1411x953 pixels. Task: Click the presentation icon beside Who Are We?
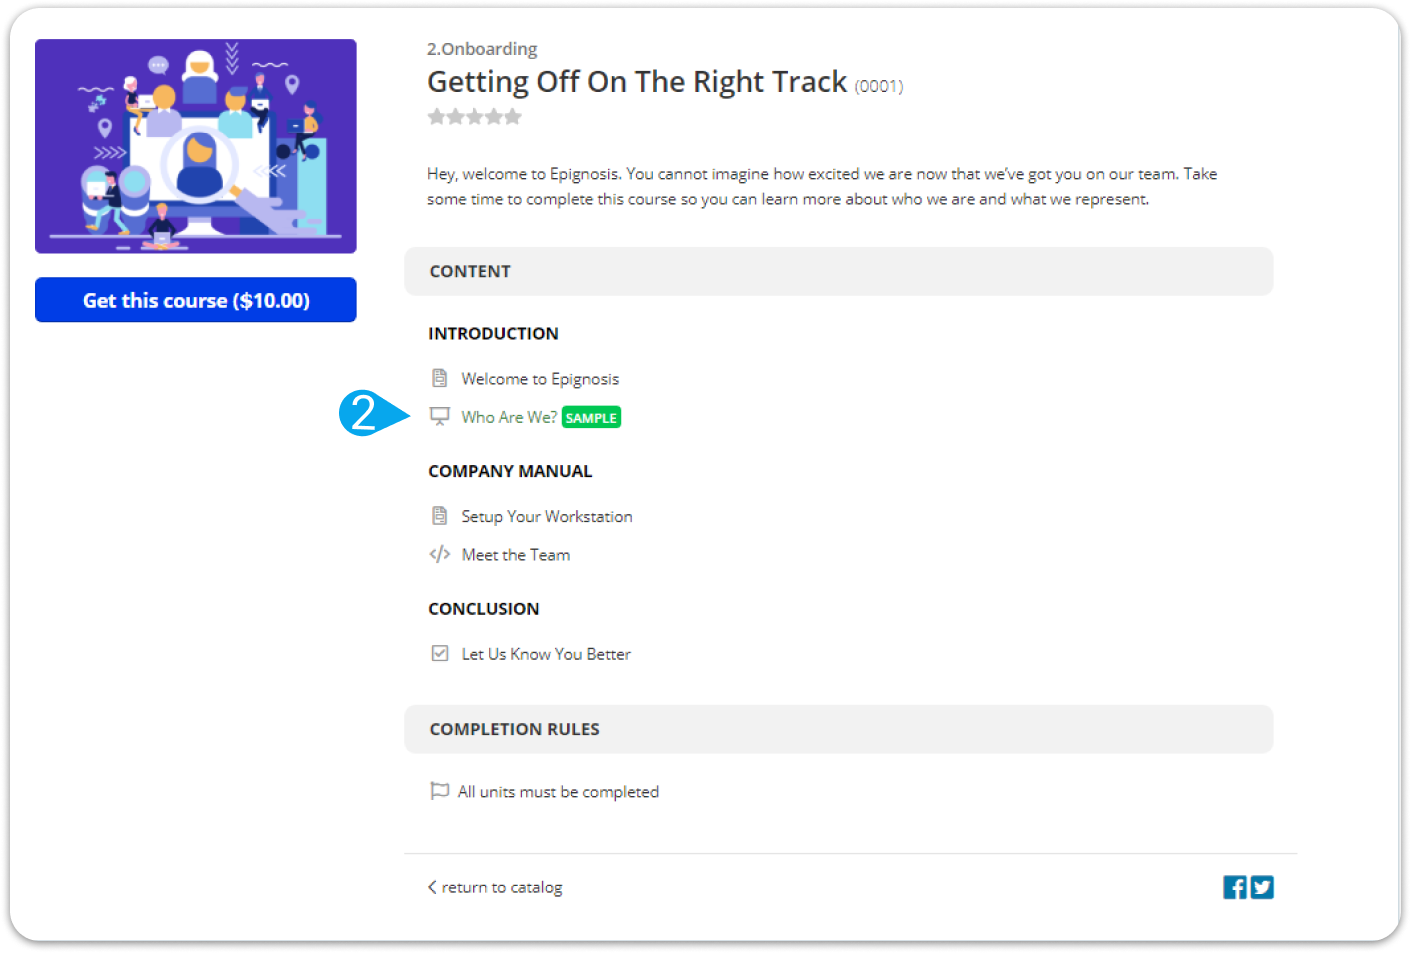(439, 416)
